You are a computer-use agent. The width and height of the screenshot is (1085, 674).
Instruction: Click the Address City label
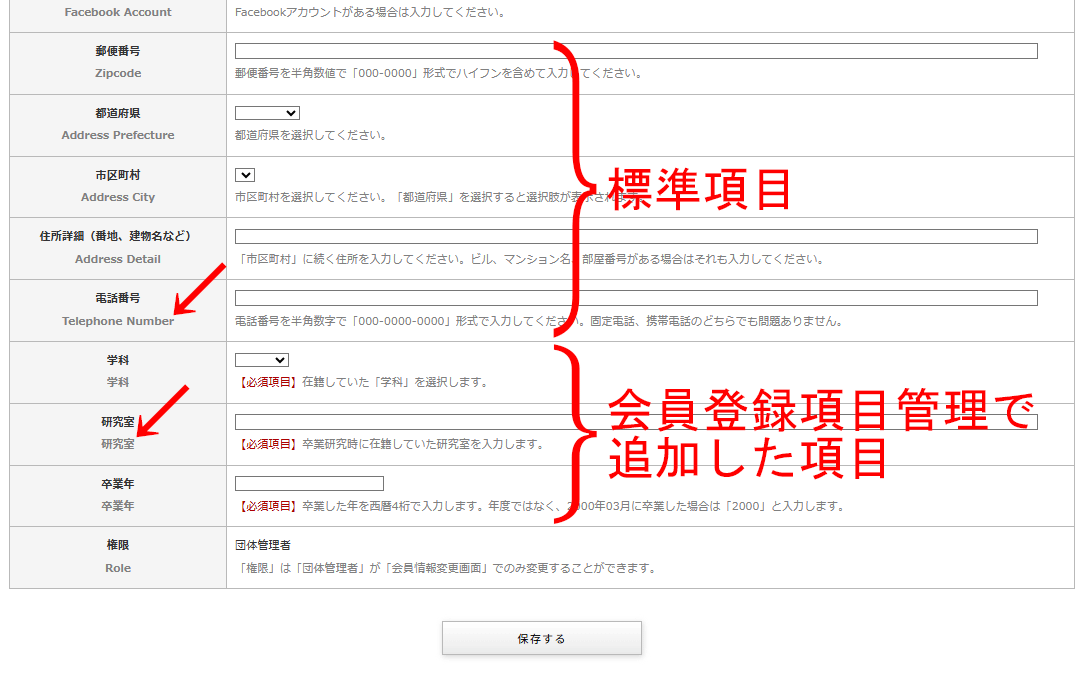point(116,197)
